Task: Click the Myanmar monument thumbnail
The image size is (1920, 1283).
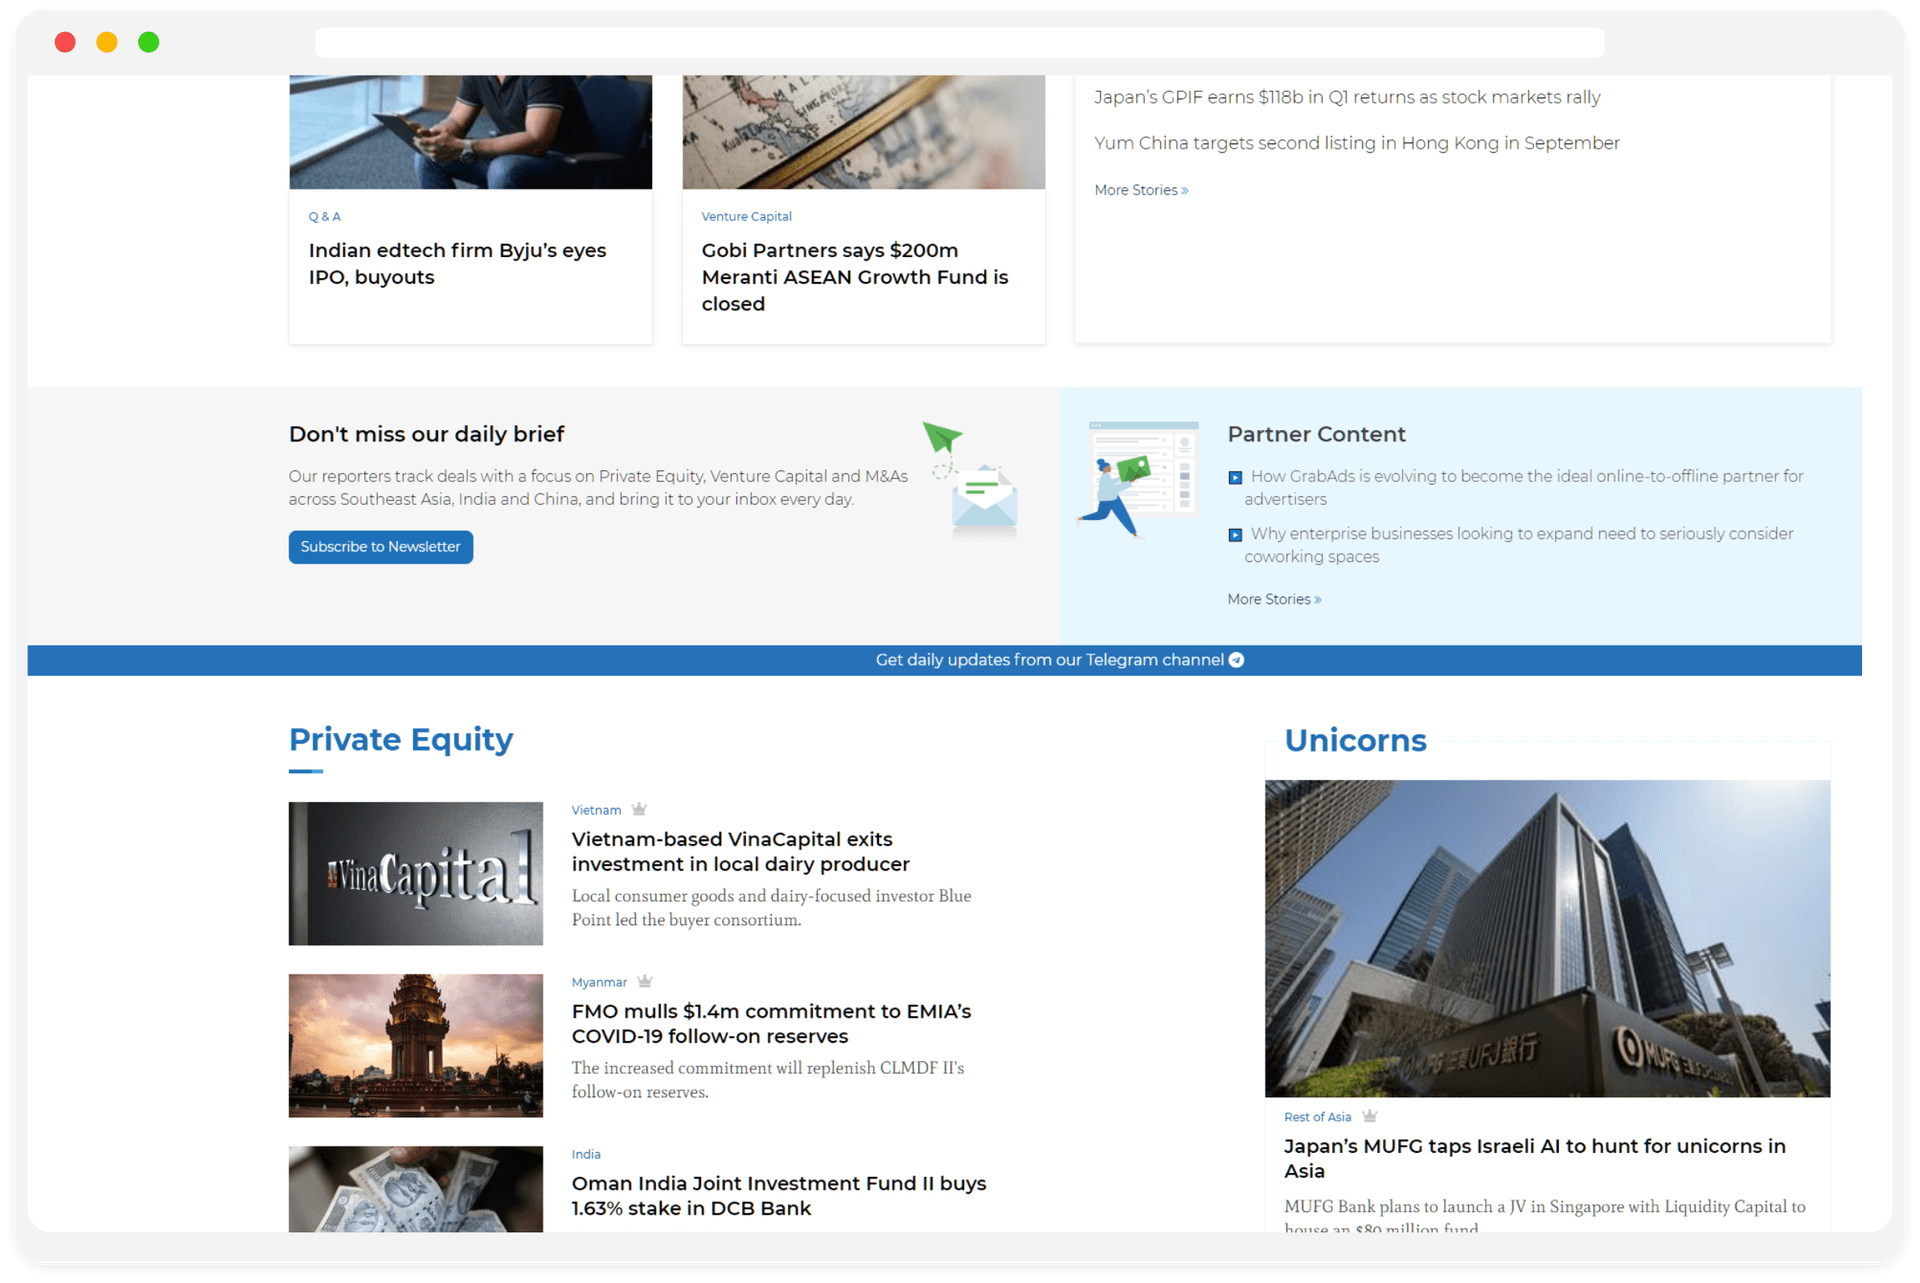Action: coord(416,1045)
